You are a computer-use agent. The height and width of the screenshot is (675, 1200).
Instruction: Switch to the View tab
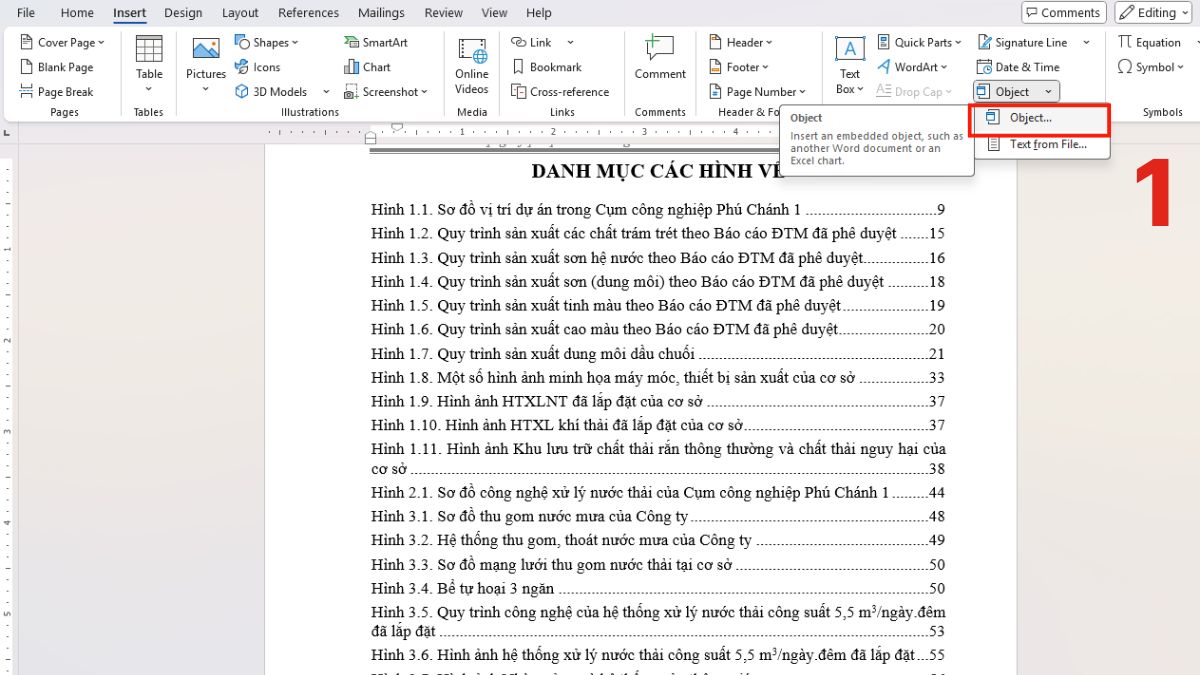494,13
